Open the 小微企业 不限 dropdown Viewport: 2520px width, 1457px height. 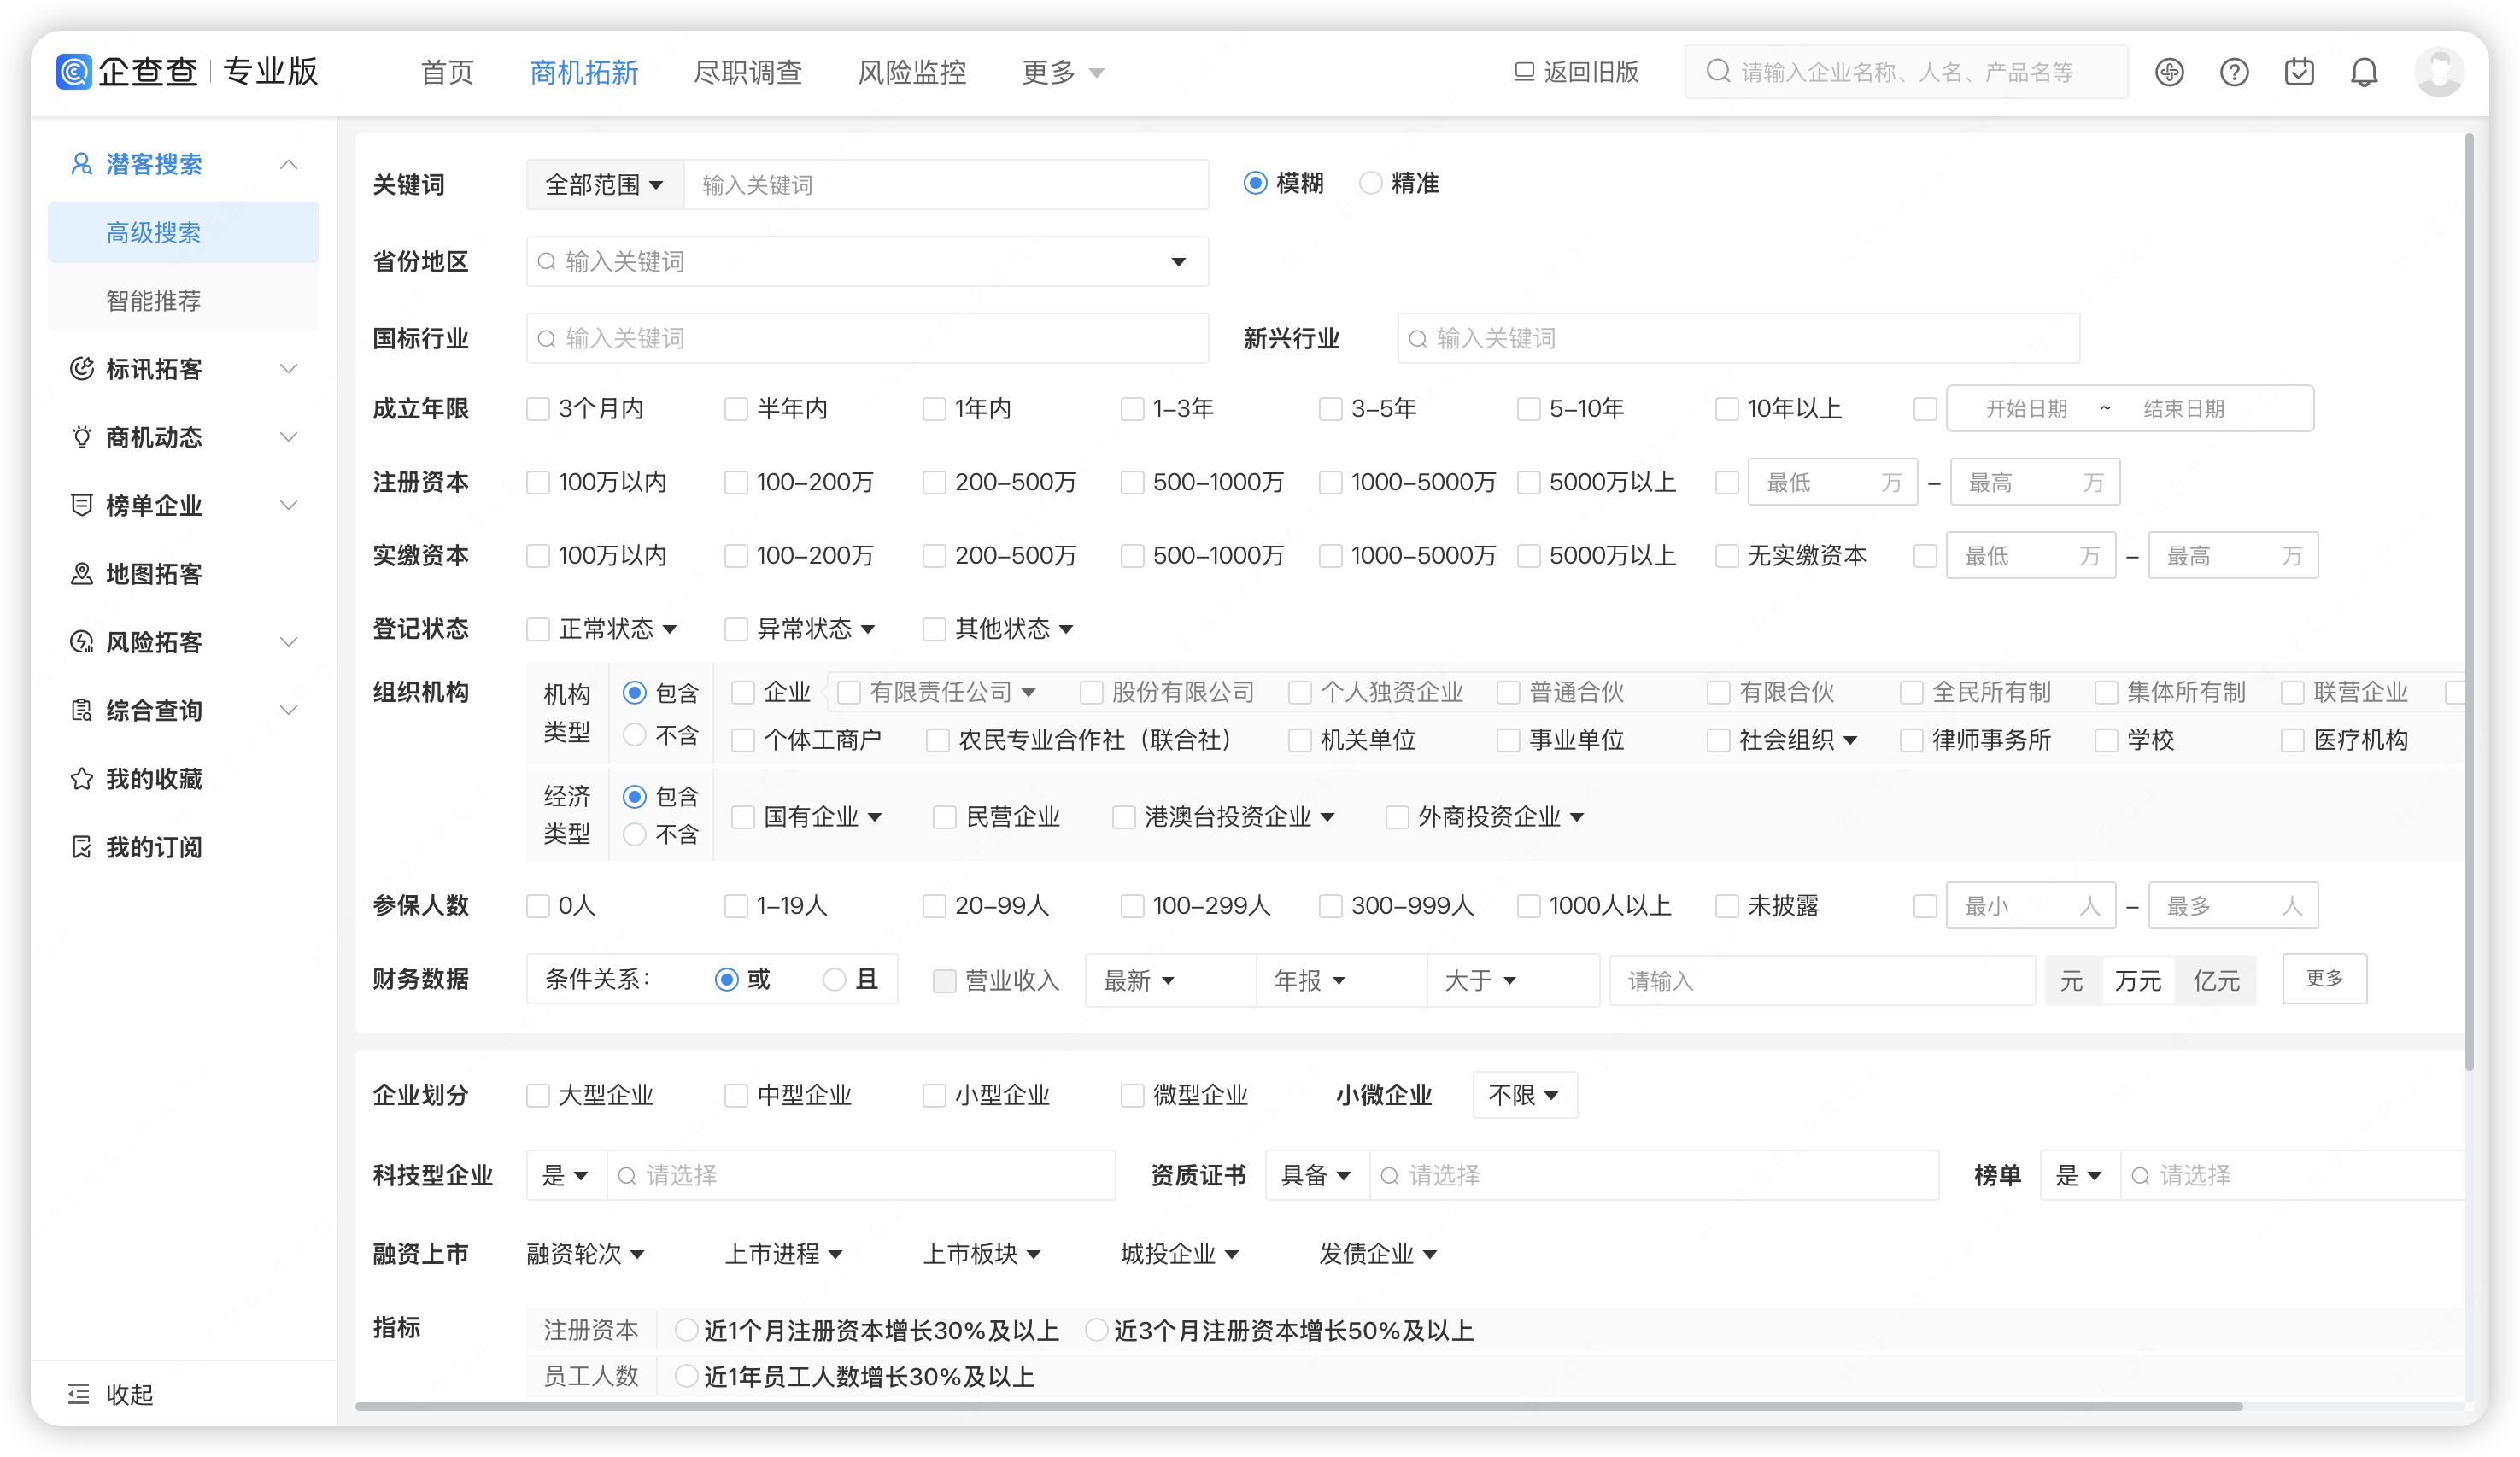pos(1524,1096)
